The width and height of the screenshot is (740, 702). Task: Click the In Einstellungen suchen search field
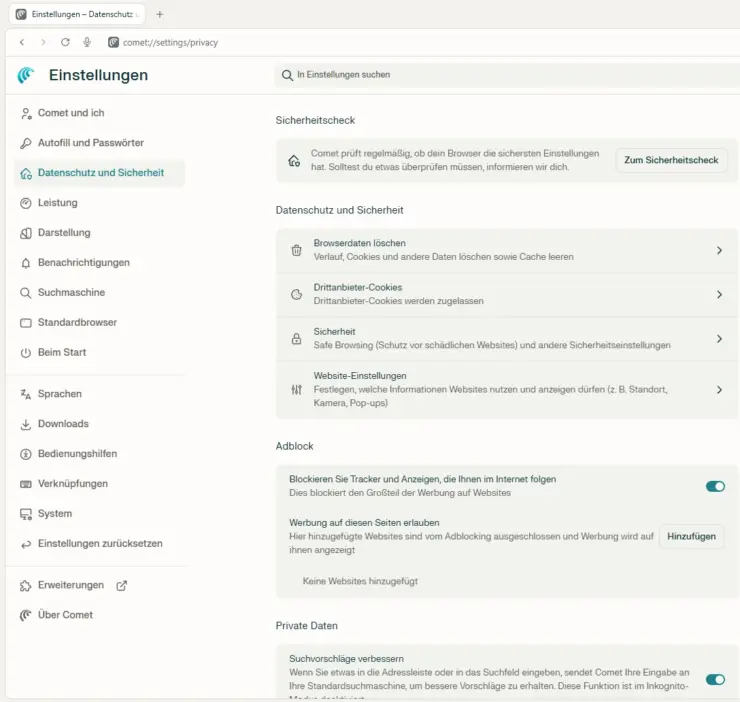coord(500,75)
